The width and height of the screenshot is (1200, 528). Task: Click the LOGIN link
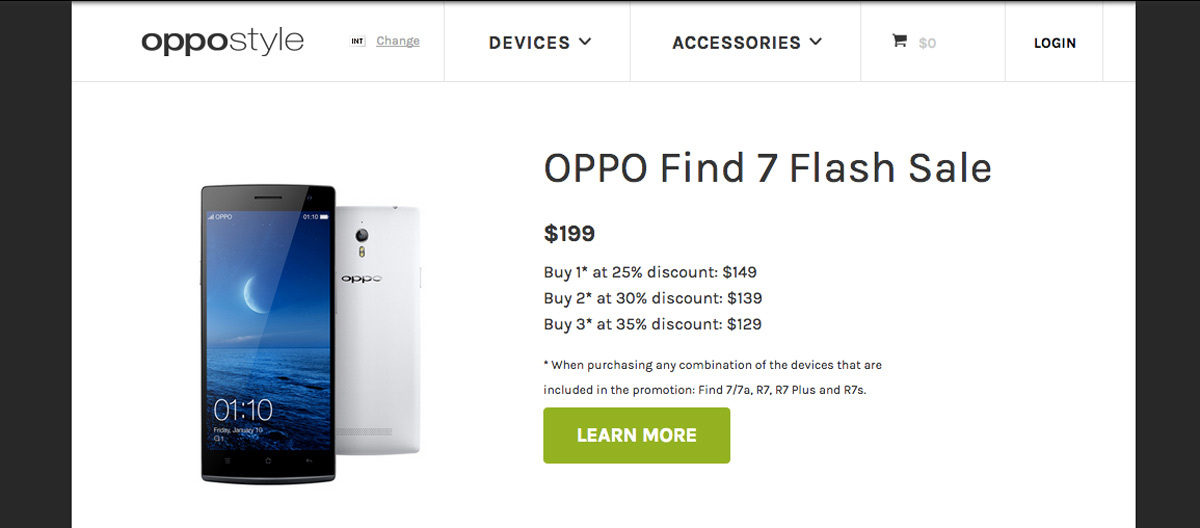coord(1055,43)
